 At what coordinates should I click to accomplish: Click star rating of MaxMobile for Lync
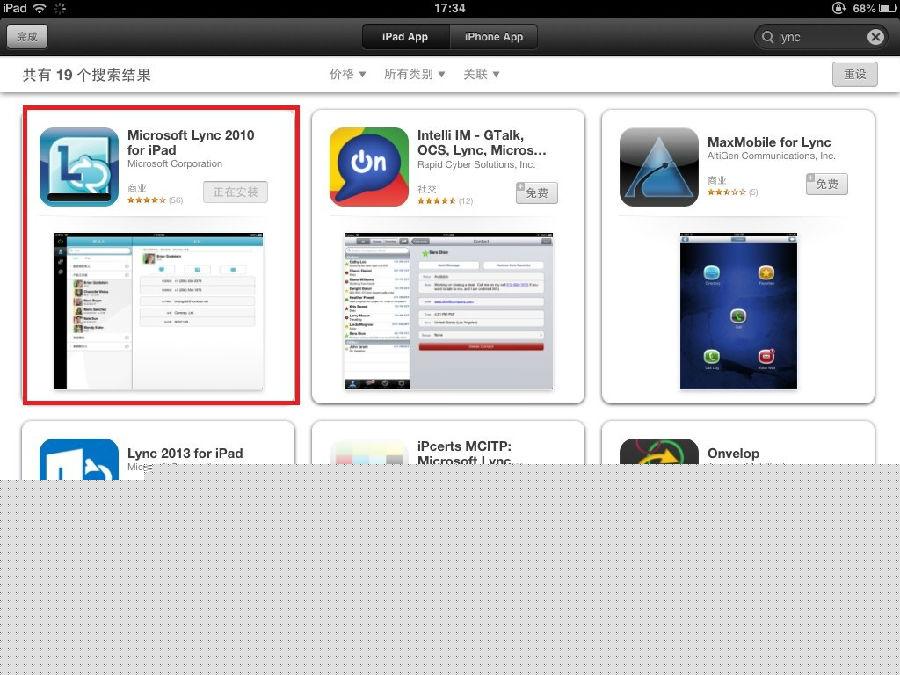727,192
